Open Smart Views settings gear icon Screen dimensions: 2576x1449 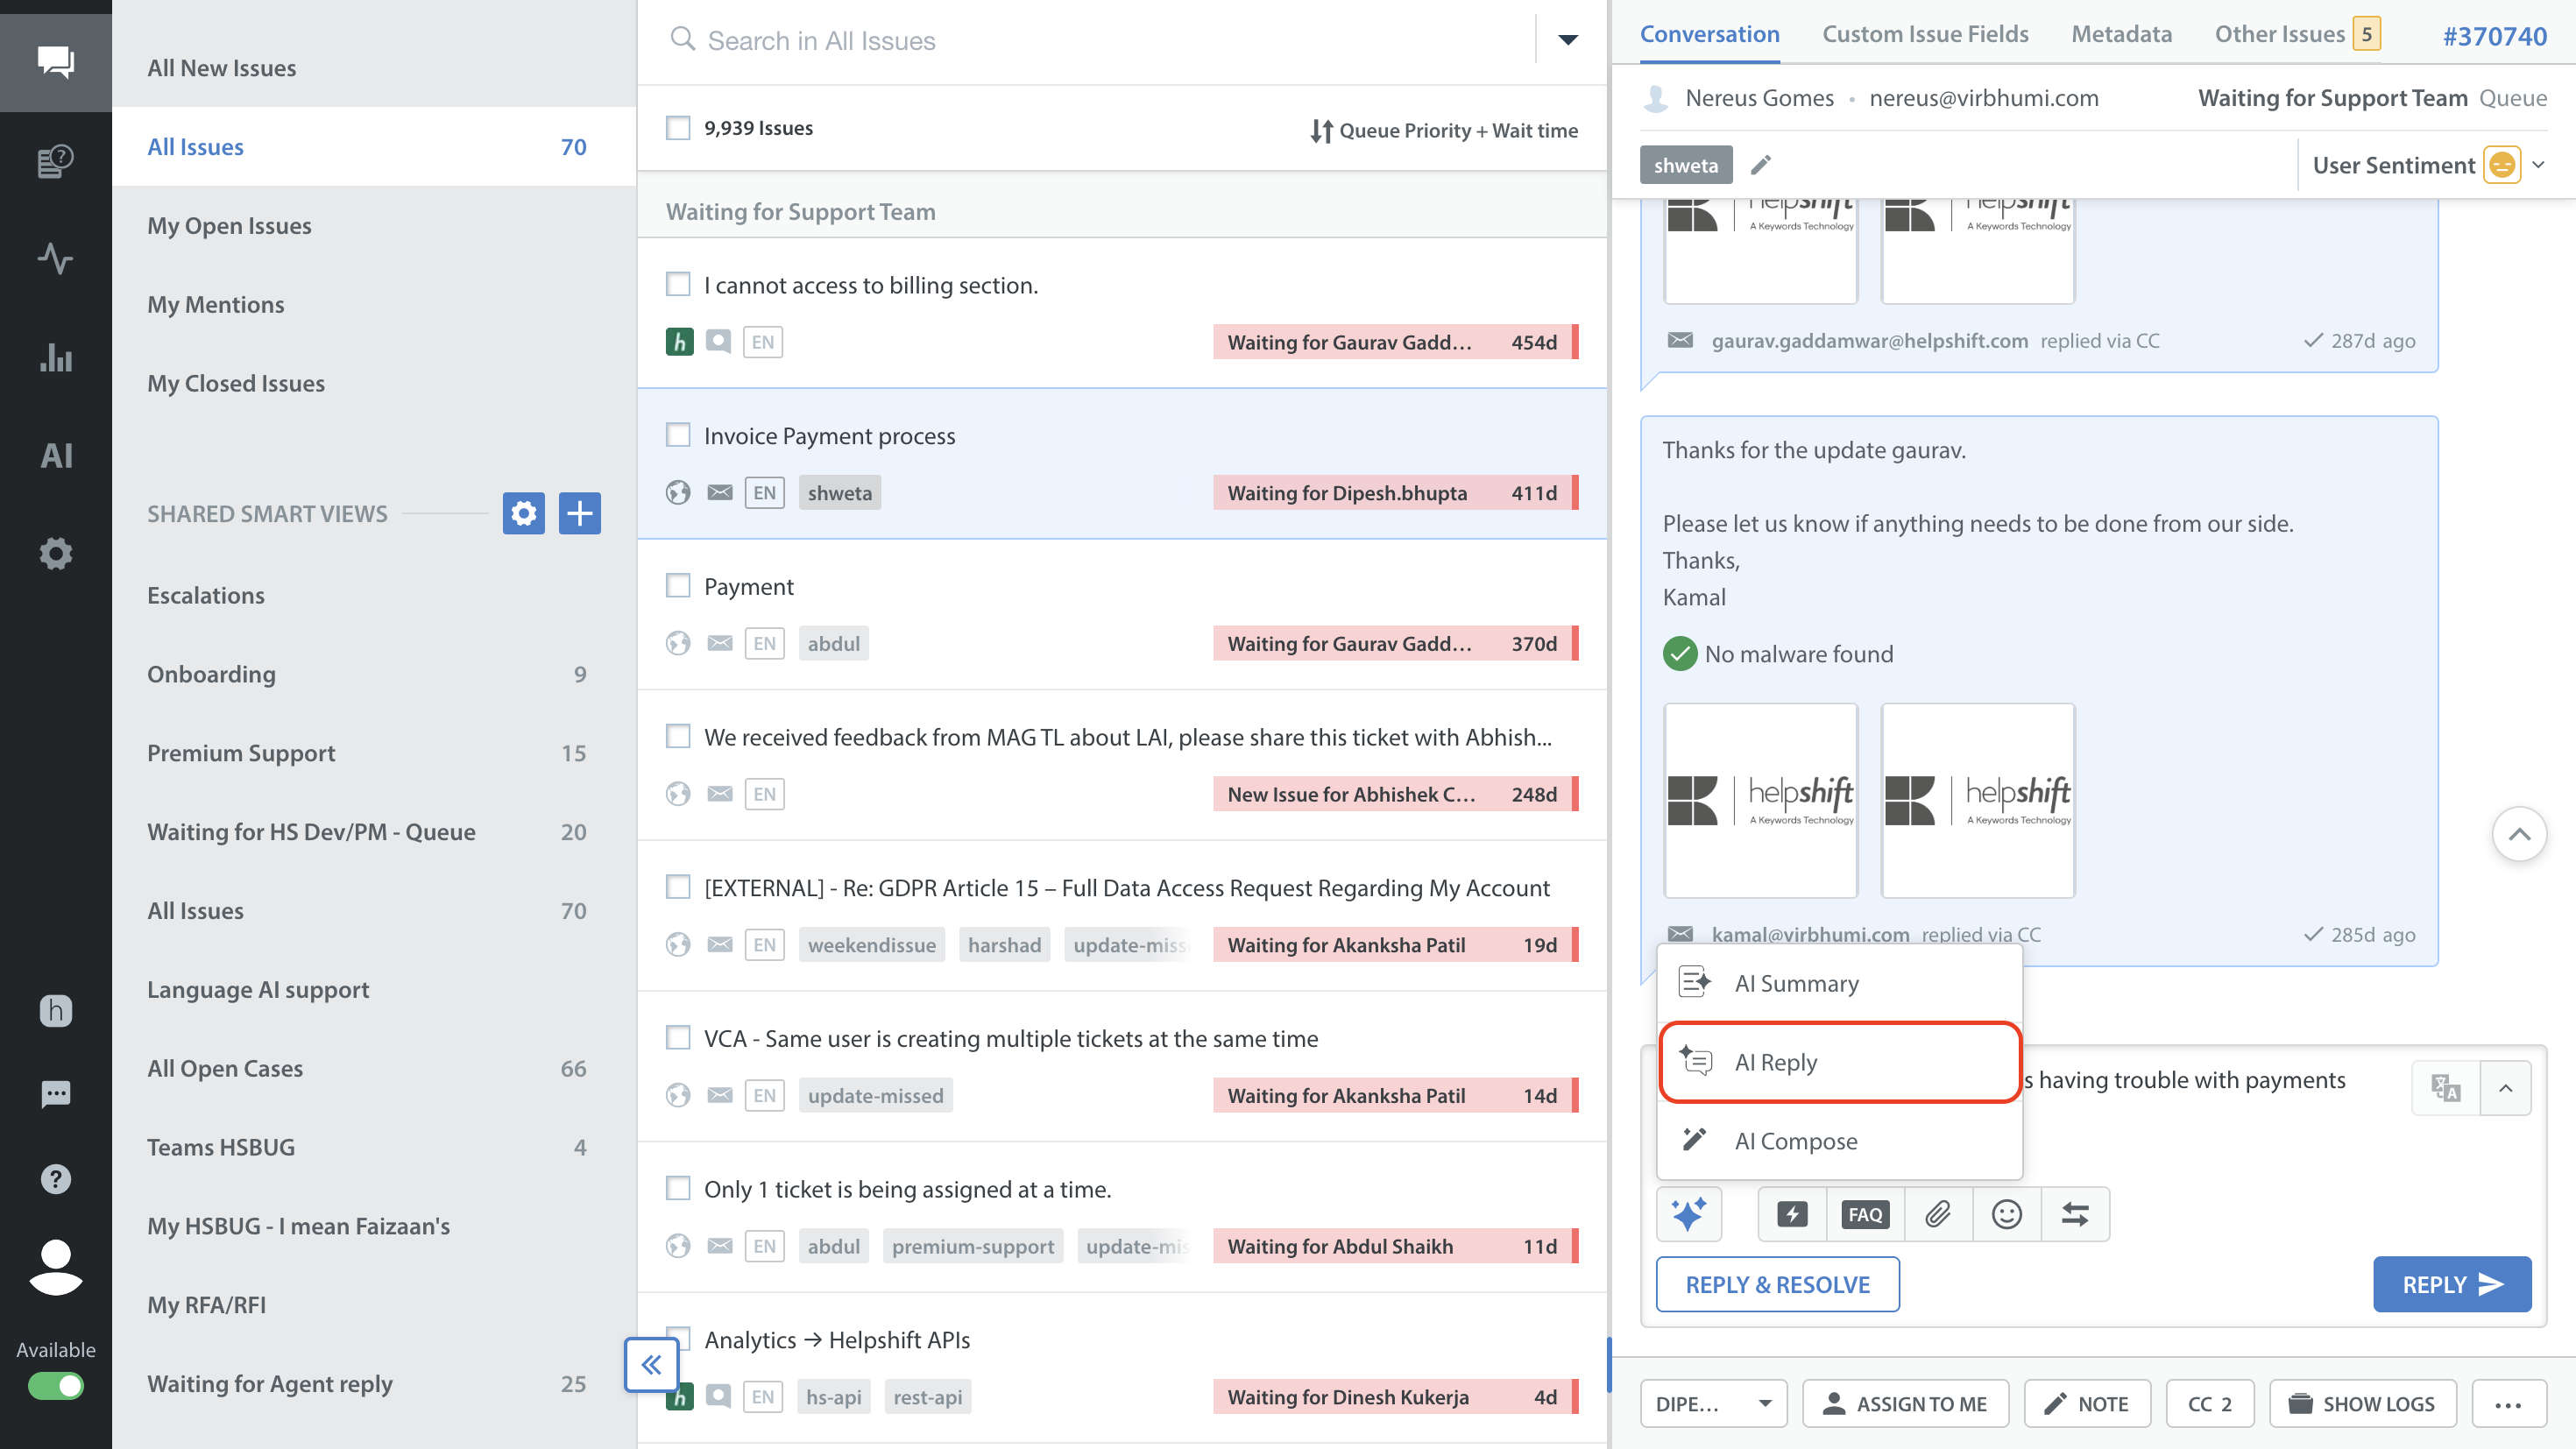[x=523, y=513]
